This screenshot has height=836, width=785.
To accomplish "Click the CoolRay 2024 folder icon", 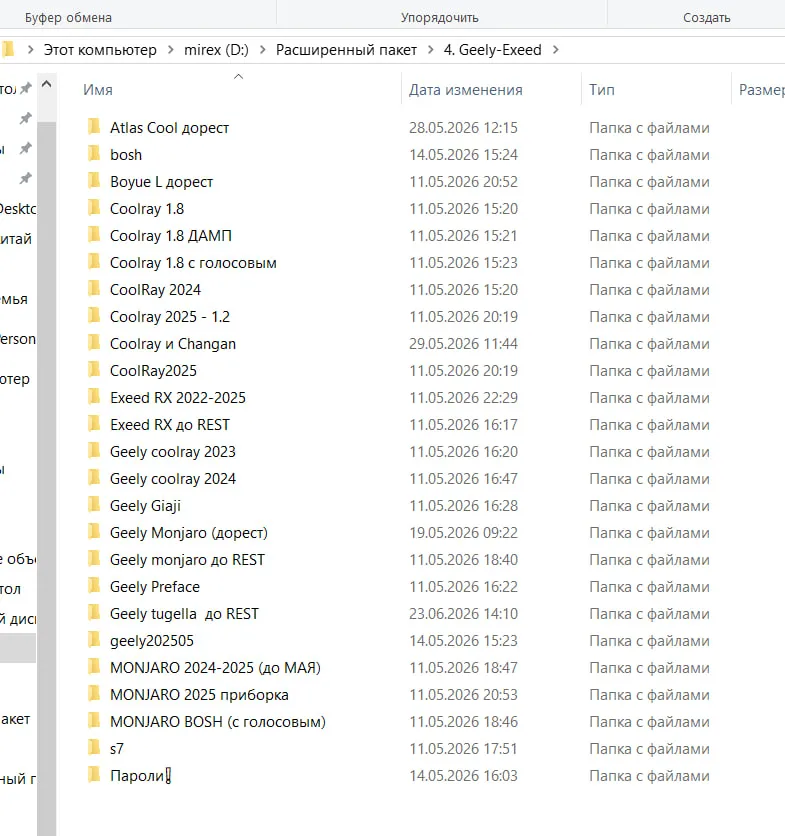I will 94,289.
